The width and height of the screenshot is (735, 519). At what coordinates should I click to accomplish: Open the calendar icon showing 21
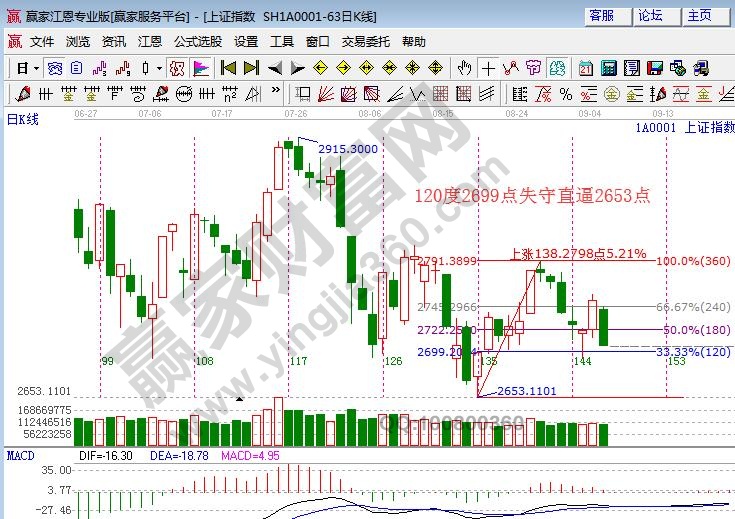[586, 68]
